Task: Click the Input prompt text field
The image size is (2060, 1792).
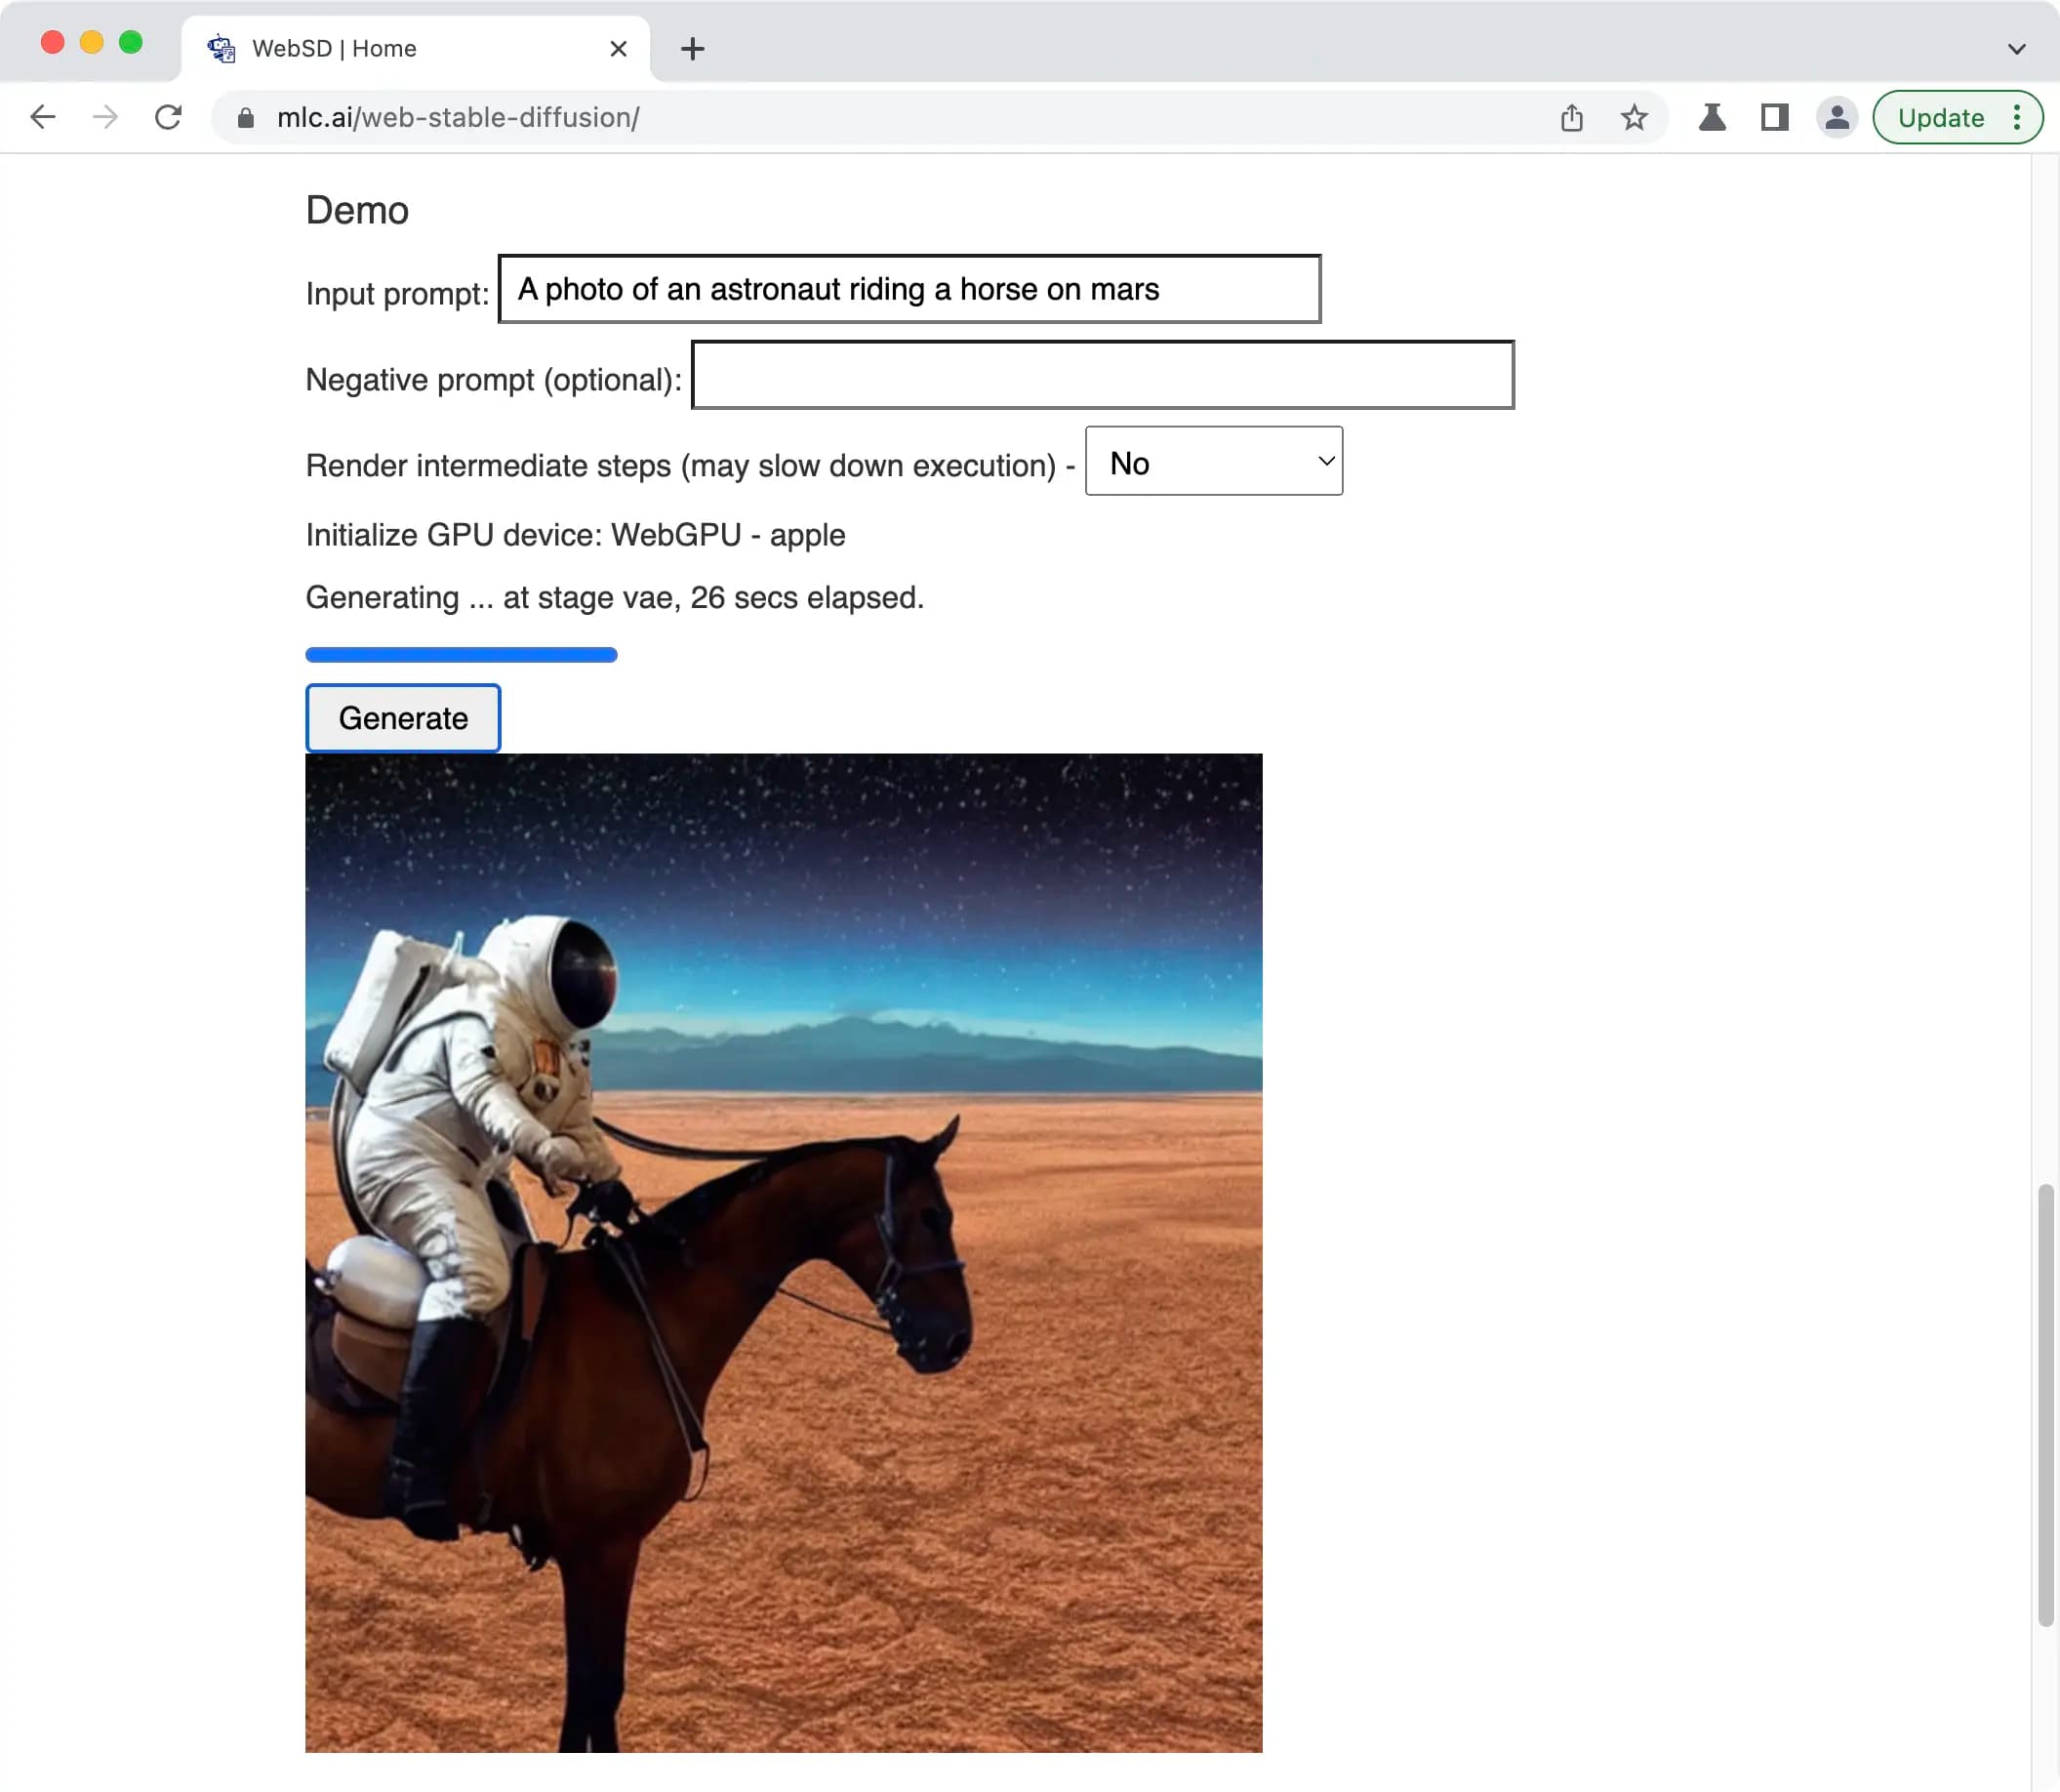Action: click(x=908, y=287)
